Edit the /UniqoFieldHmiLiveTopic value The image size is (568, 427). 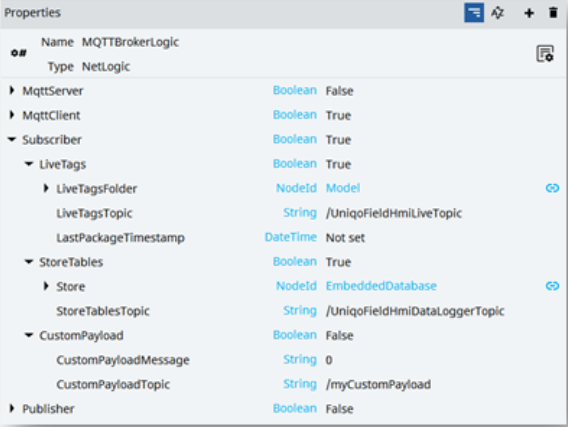point(394,213)
